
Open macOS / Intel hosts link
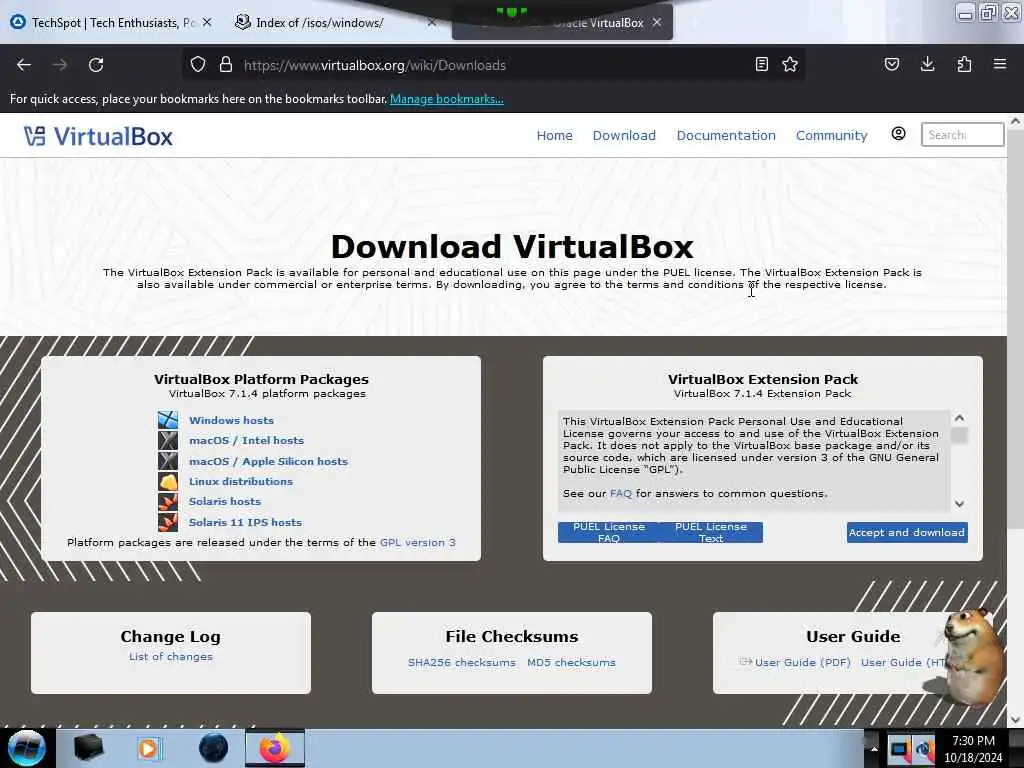tap(246, 440)
